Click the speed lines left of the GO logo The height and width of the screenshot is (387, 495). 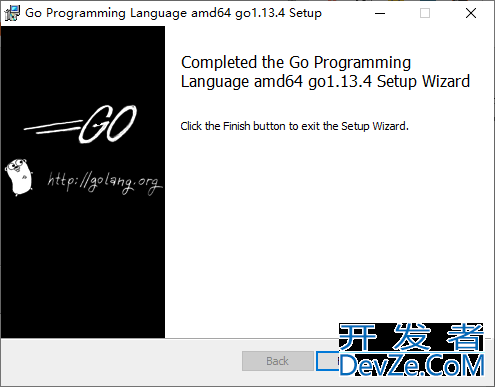click(x=53, y=127)
